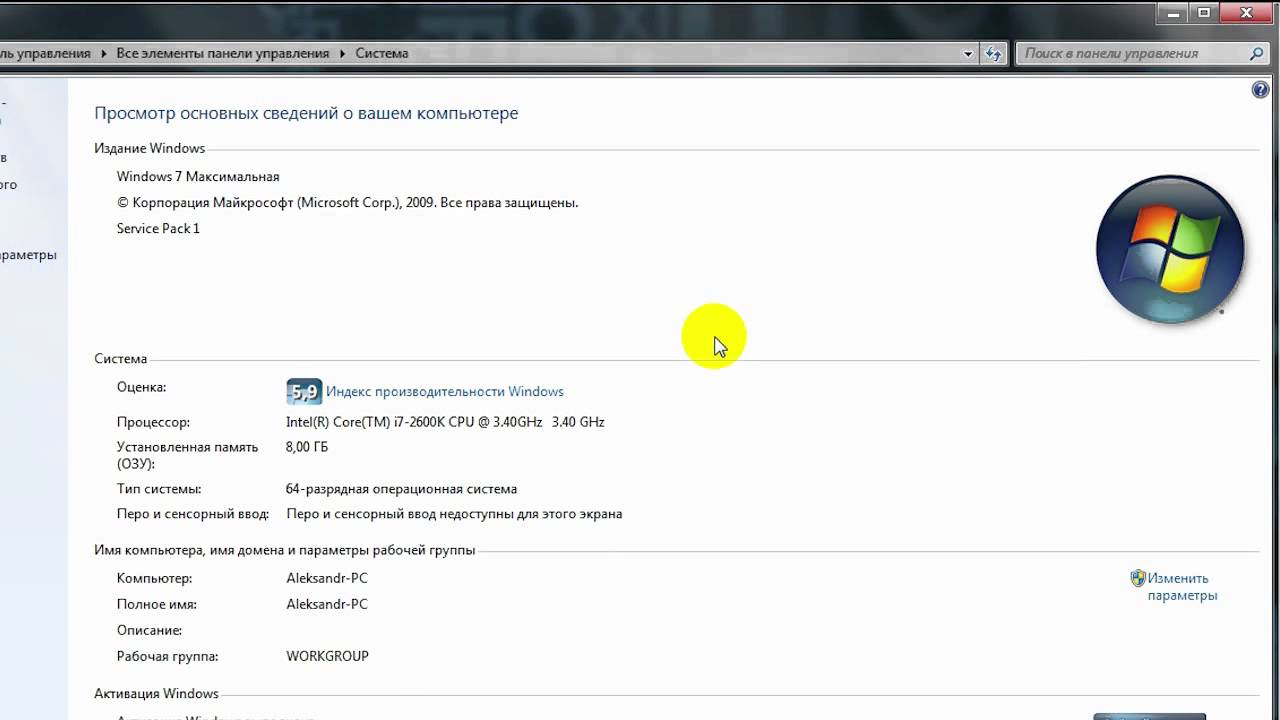Select Система breadcrumb item
This screenshot has width=1280, height=720.
(x=382, y=54)
